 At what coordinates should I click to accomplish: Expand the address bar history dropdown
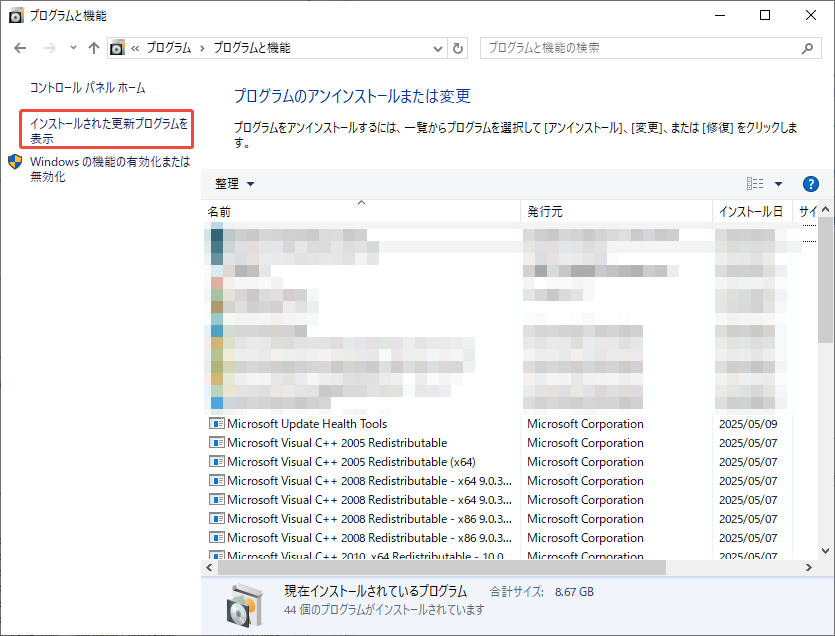point(438,48)
